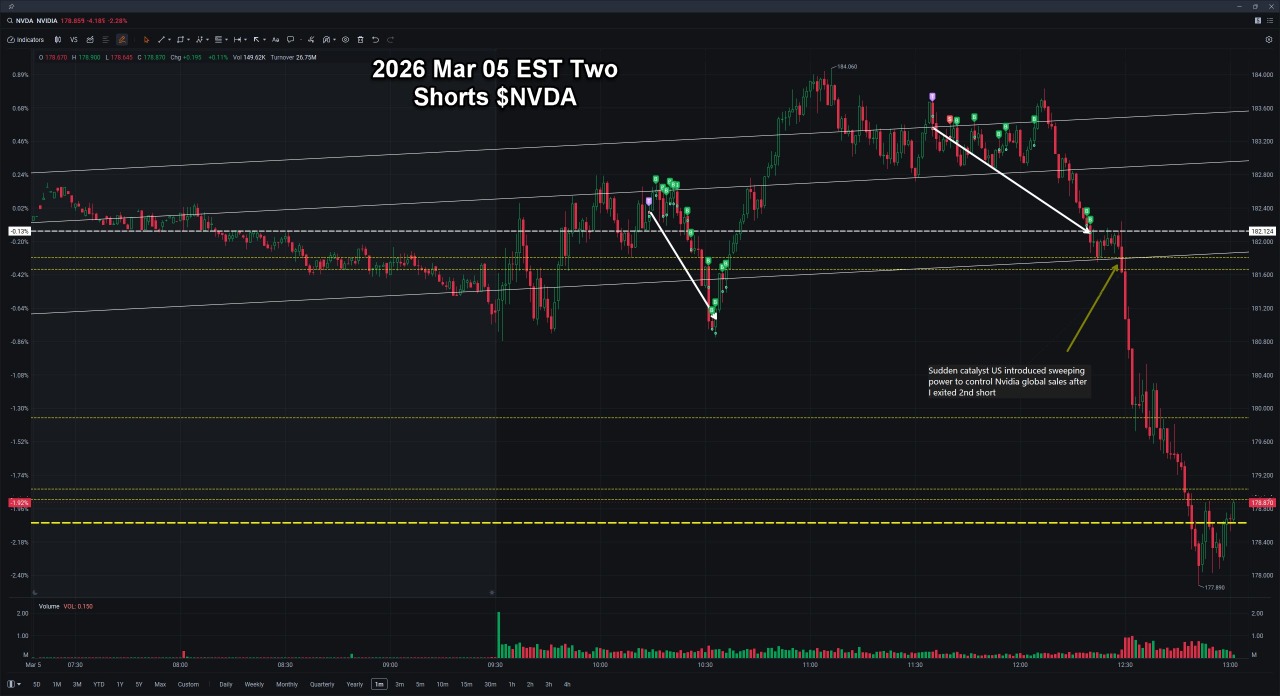Open the list panel icon top right
The width and height of the screenshot is (1280, 696).
pyautogui.click(x=1270, y=20)
